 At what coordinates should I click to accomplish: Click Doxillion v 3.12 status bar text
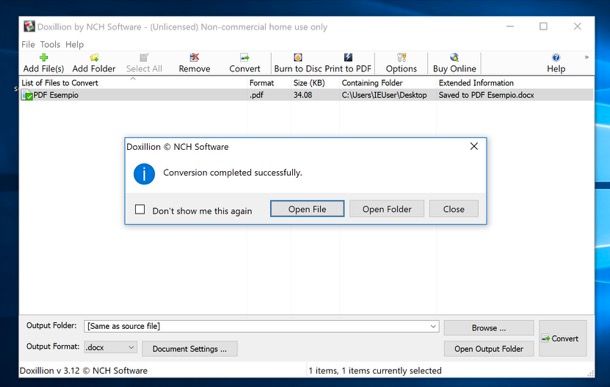[x=83, y=371]
